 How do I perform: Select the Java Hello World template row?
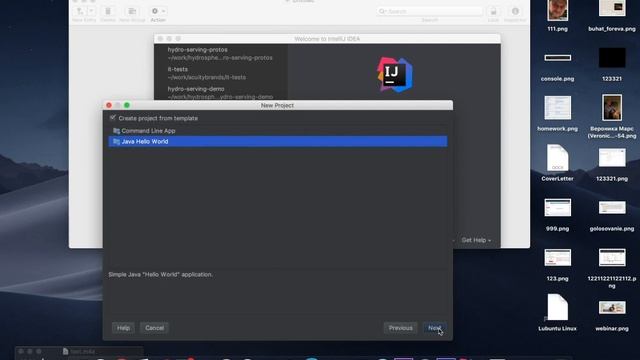(x=278, y=141)
